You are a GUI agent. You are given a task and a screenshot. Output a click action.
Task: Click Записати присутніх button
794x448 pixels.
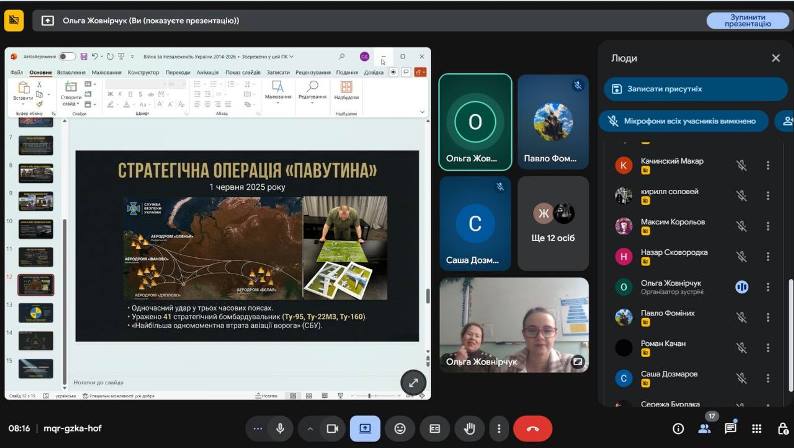(x=695, y=89)
